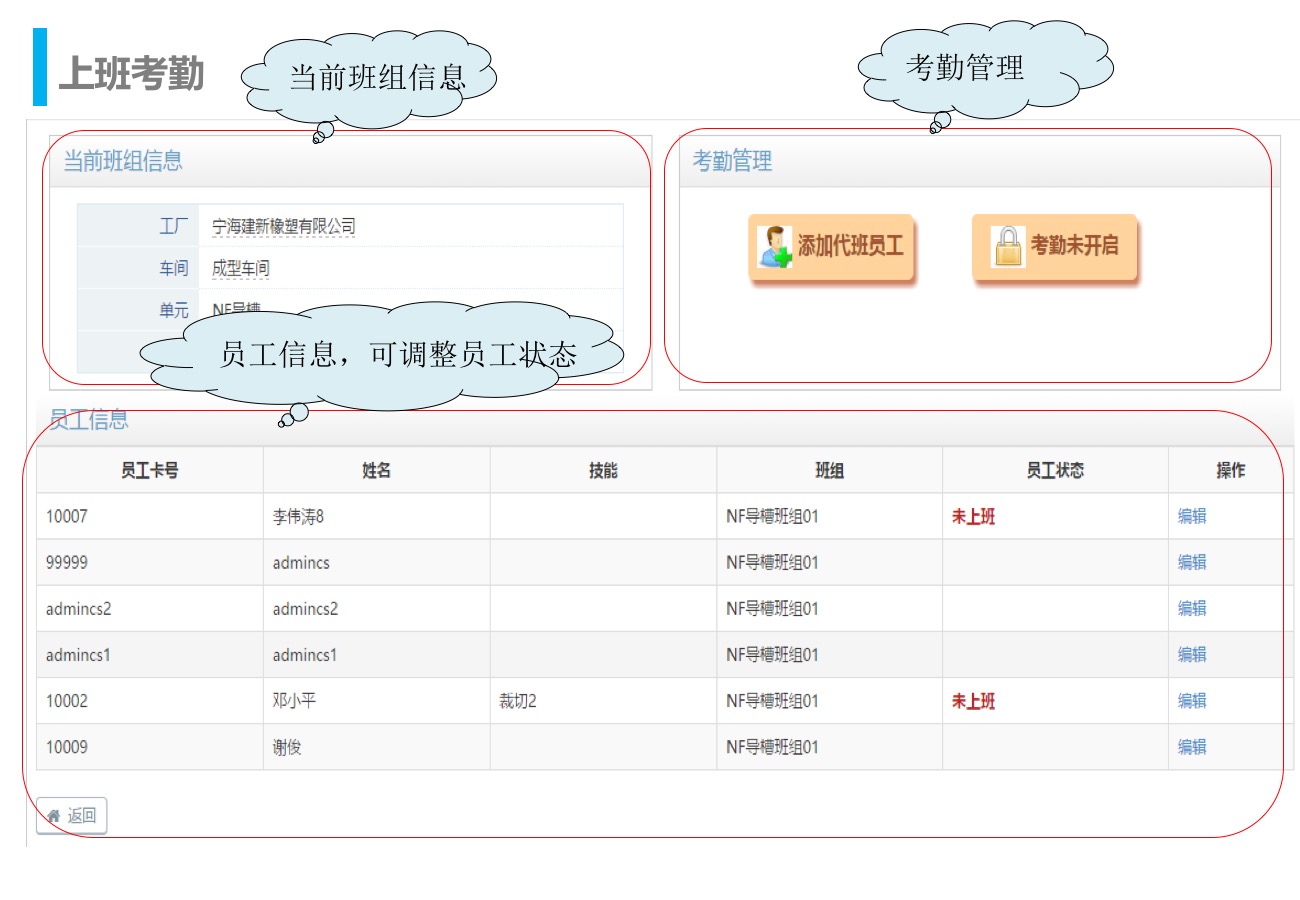
Task: Click factory value 宁海建新橡塑有限公司
Action: [x=283, y=227]
